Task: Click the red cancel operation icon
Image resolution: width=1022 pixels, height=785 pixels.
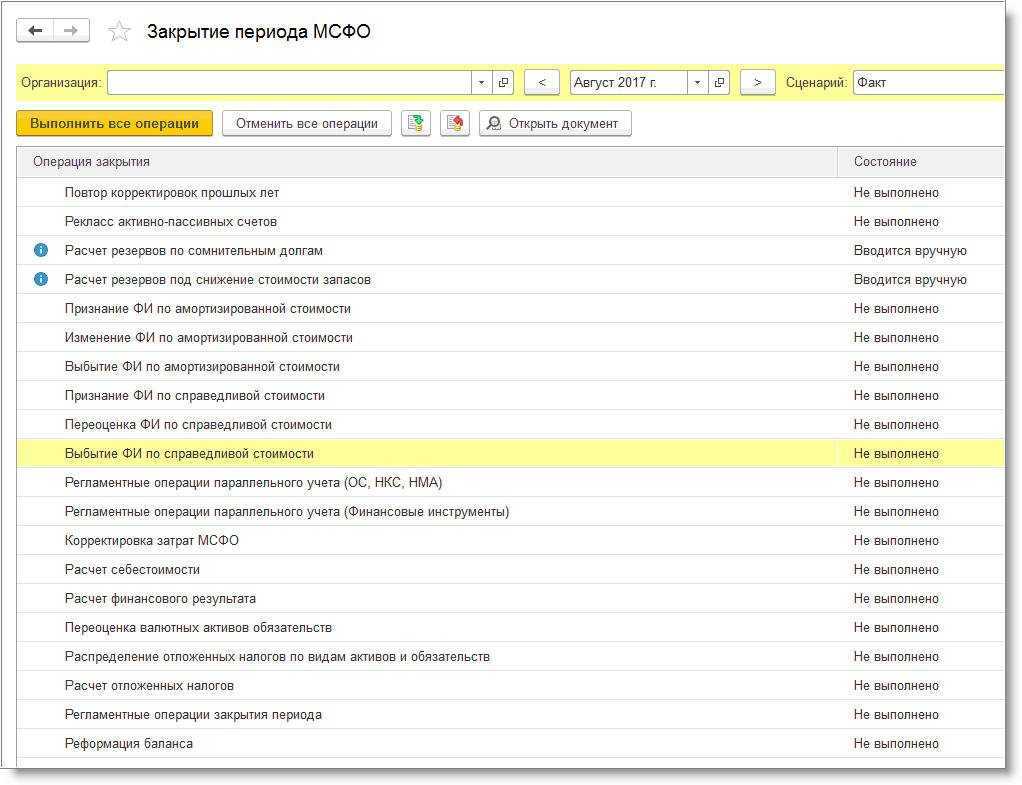Action: [454, 124]
